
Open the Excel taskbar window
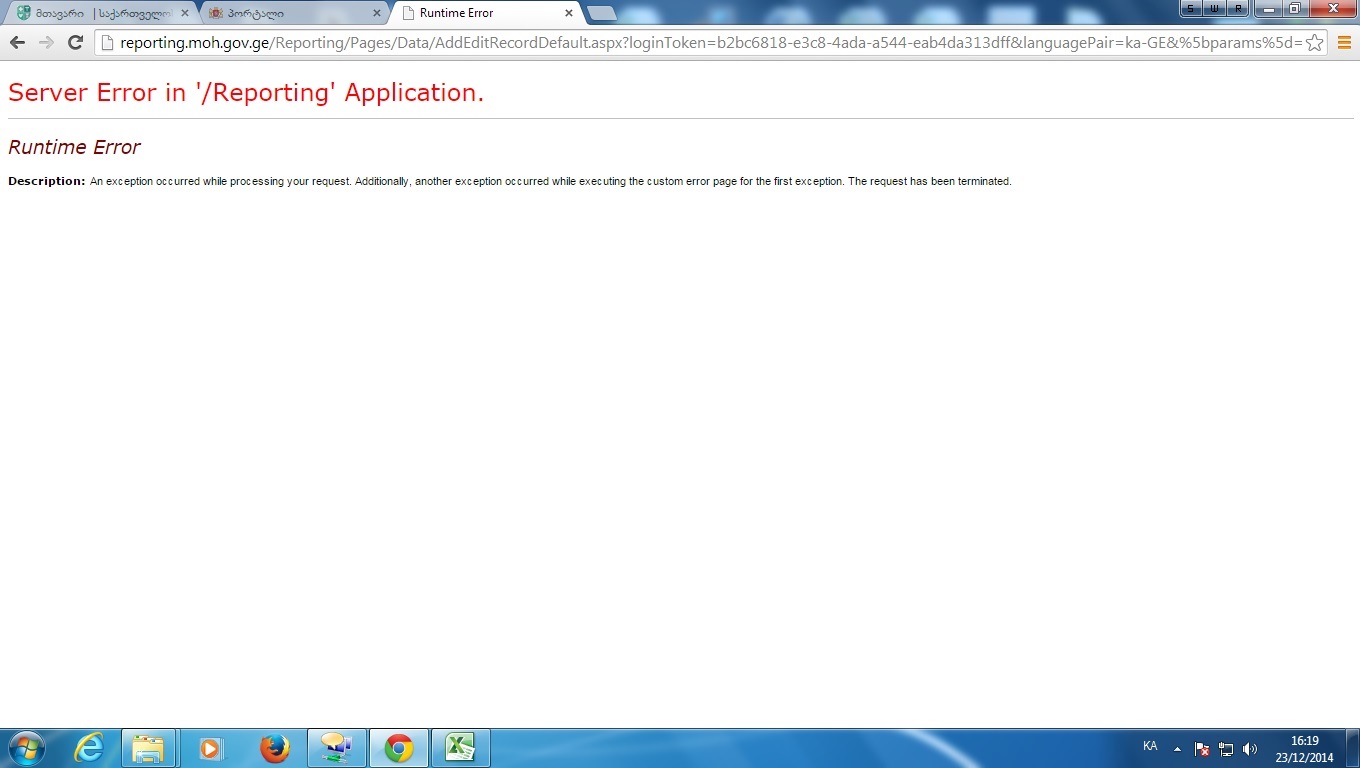[x=460, y=748]
